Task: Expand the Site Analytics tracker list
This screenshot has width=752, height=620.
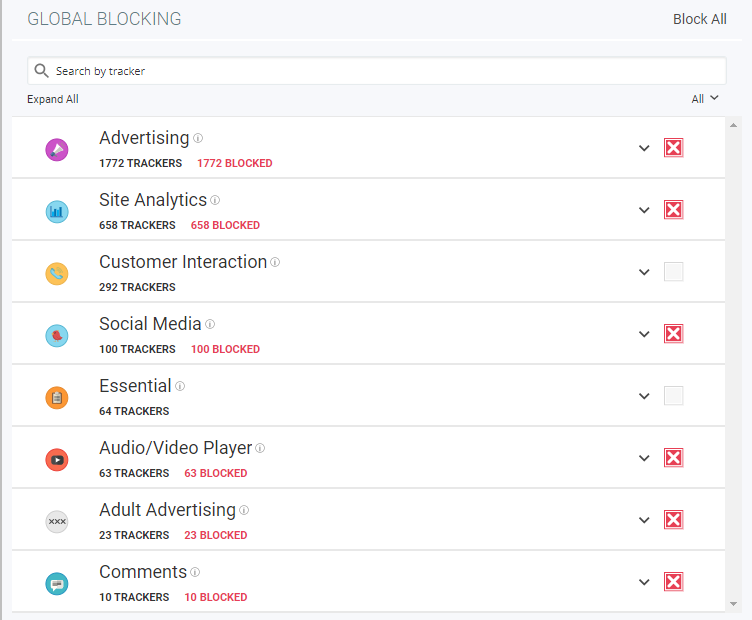Action: point(644,210)
